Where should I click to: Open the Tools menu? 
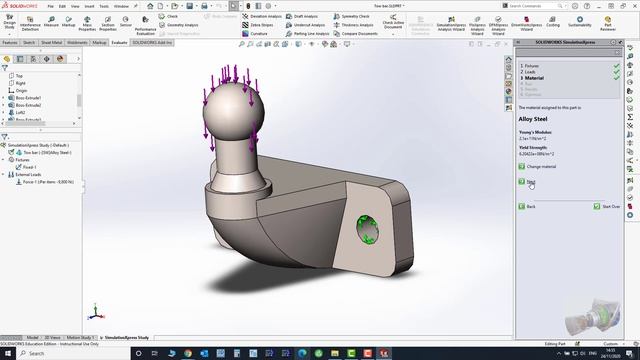pyautogui.click(x=104, y=6)
